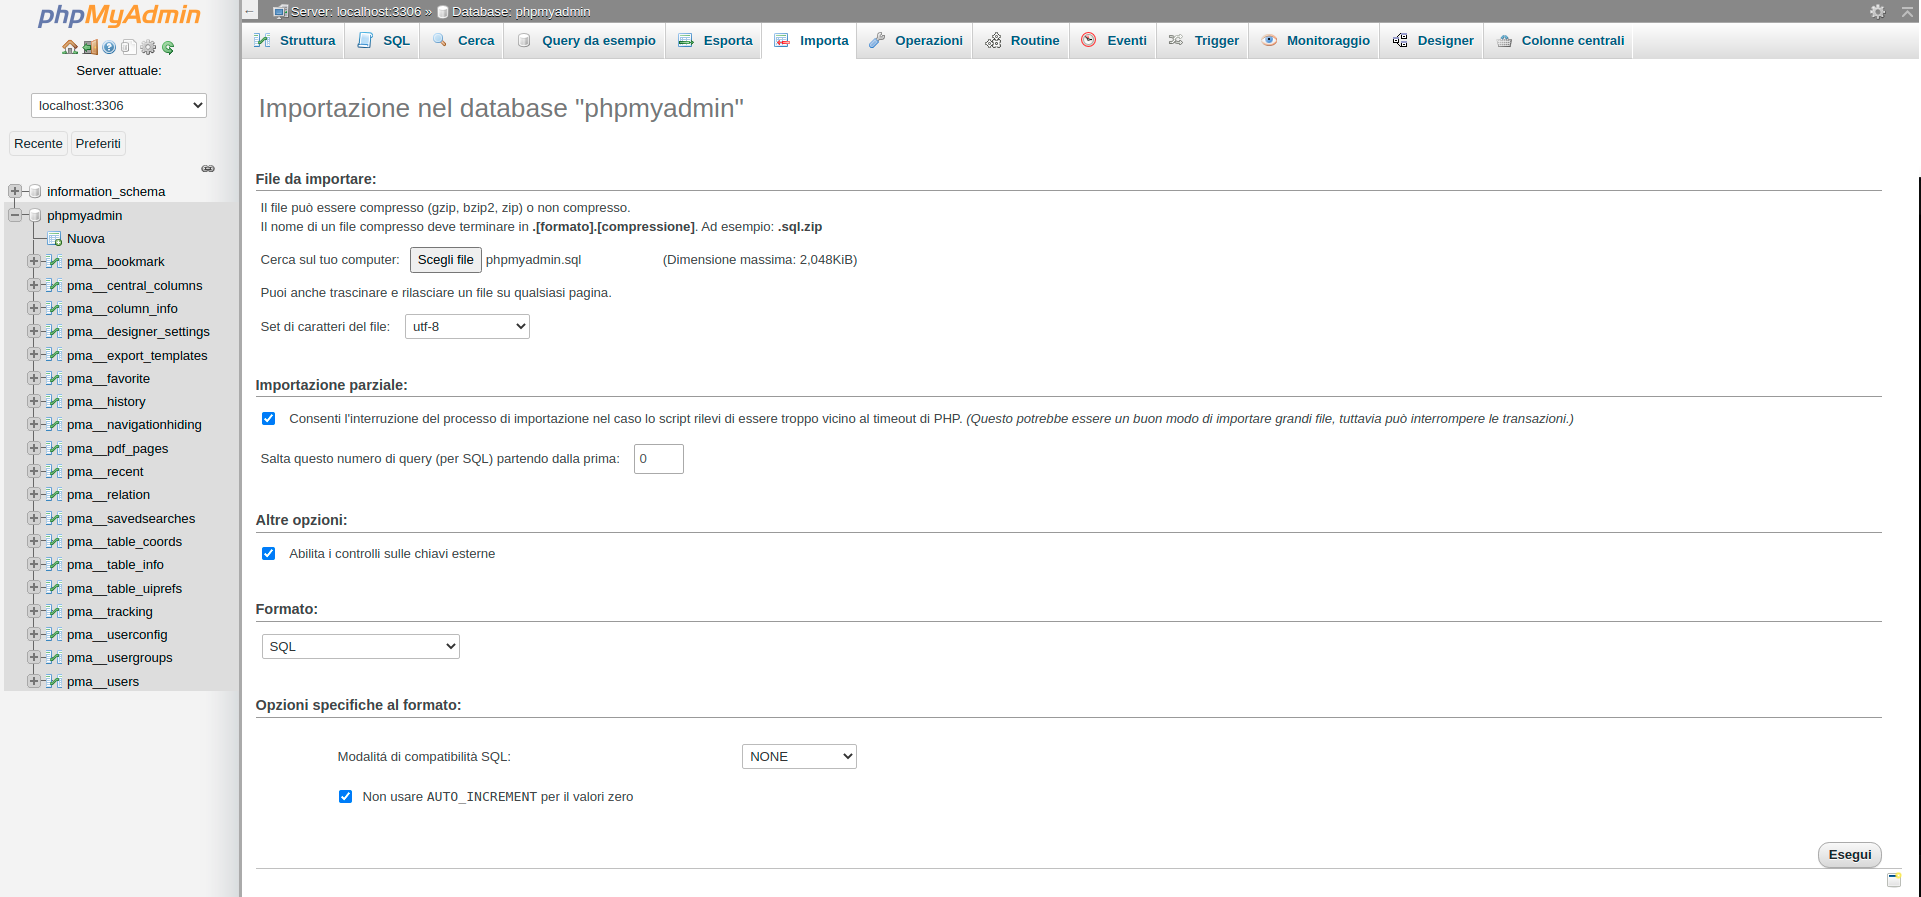Open the console icon at bottom right
The height and width of the screenshot is (897, 1921).
pos(1893,879)
